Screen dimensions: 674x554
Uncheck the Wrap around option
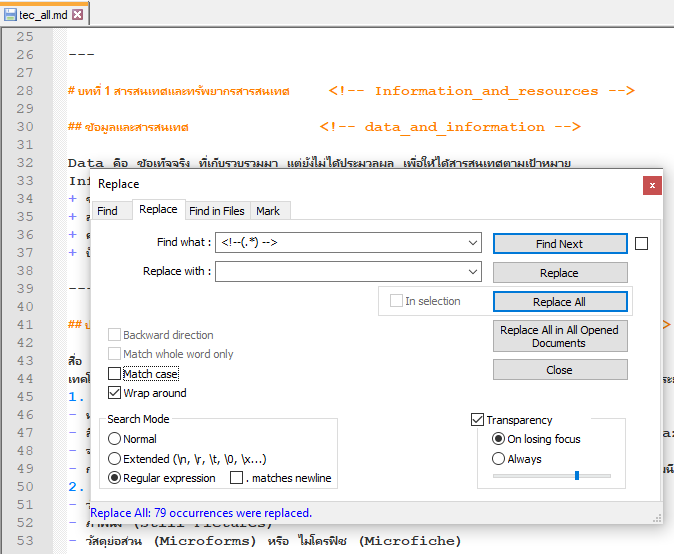point(114,393)
